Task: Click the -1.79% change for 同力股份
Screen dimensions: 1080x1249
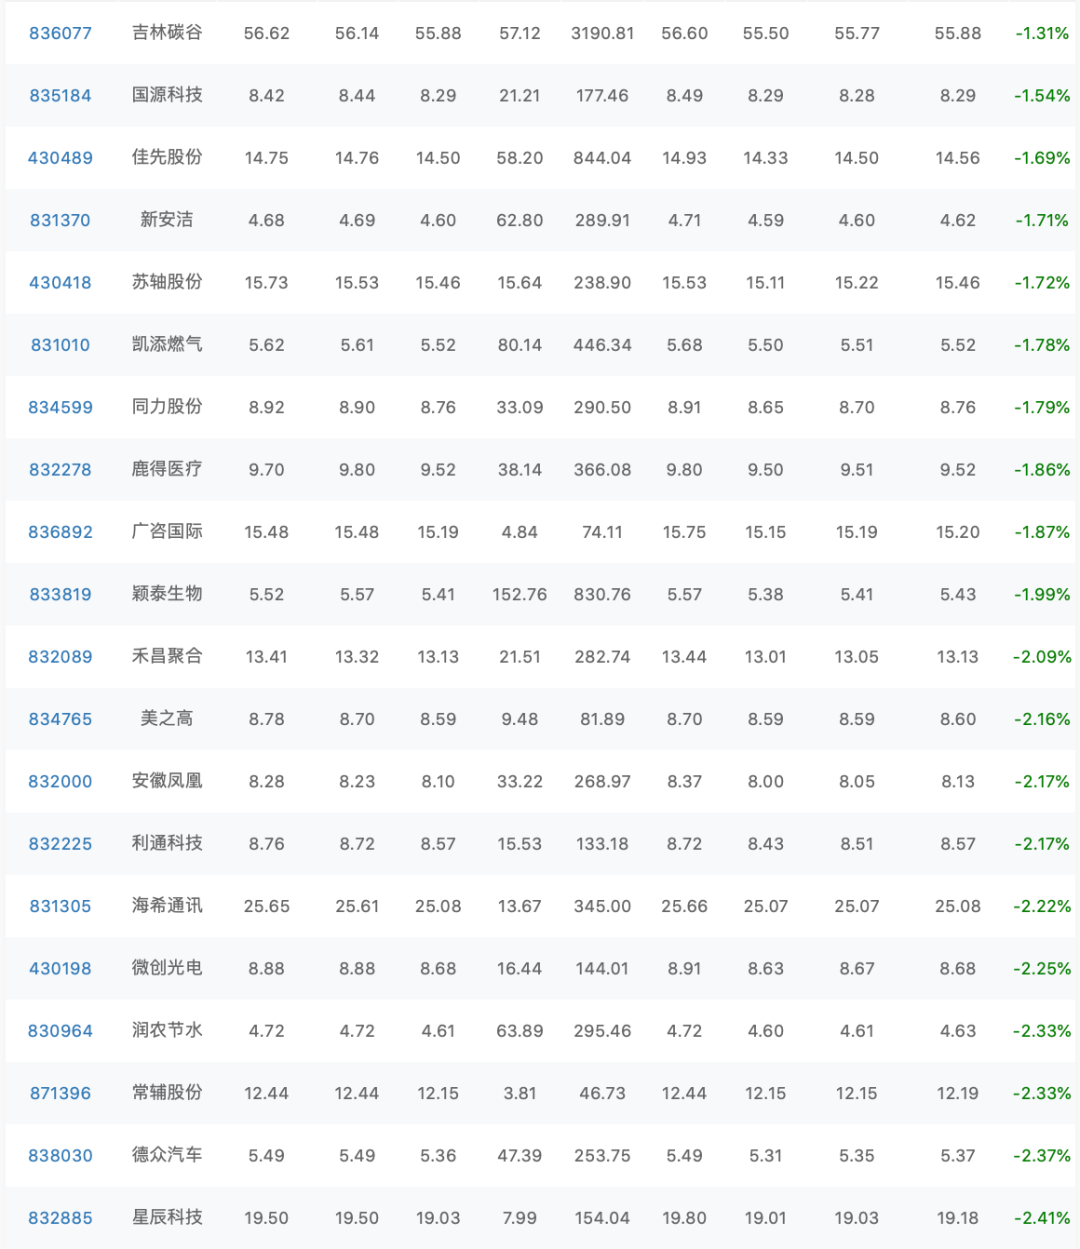Action: [x=1042, y=407]
